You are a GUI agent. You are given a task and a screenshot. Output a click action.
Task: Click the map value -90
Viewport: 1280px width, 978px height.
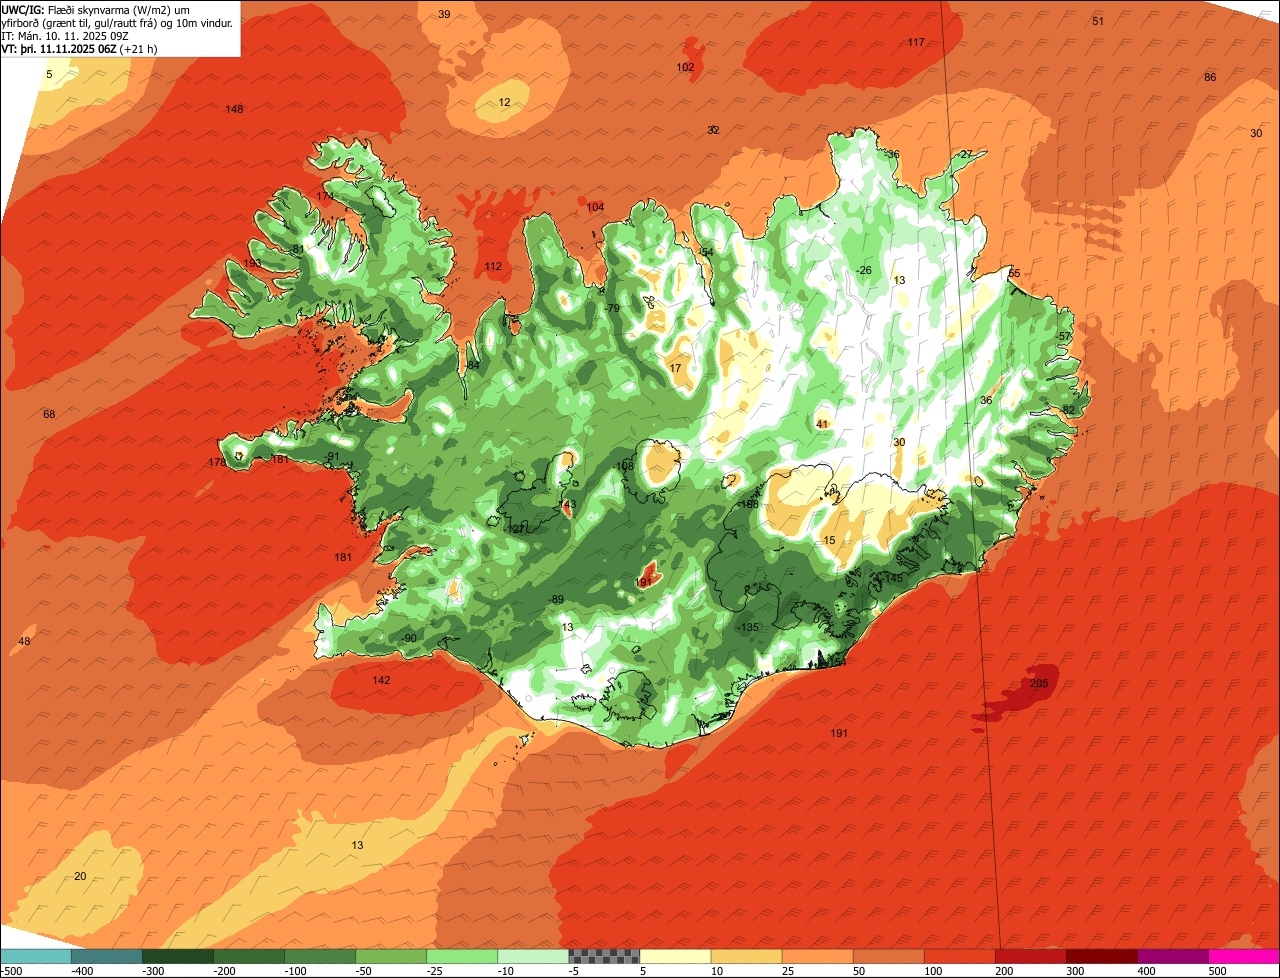408,638
